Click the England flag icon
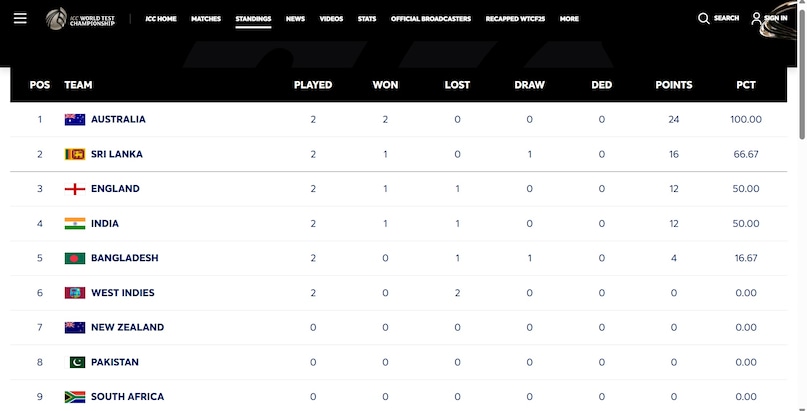The height and width of the screenshot is (411, 807). tap(75, 189)
